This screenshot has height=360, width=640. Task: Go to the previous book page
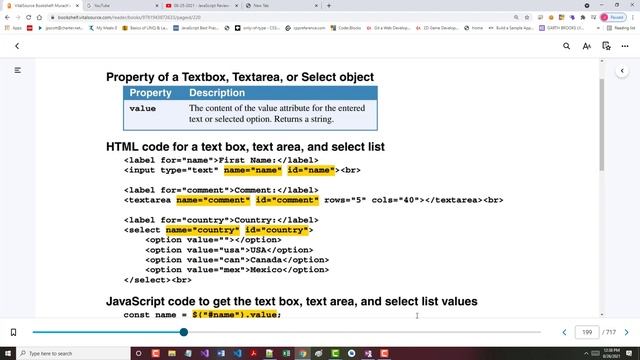click(564, 332)
